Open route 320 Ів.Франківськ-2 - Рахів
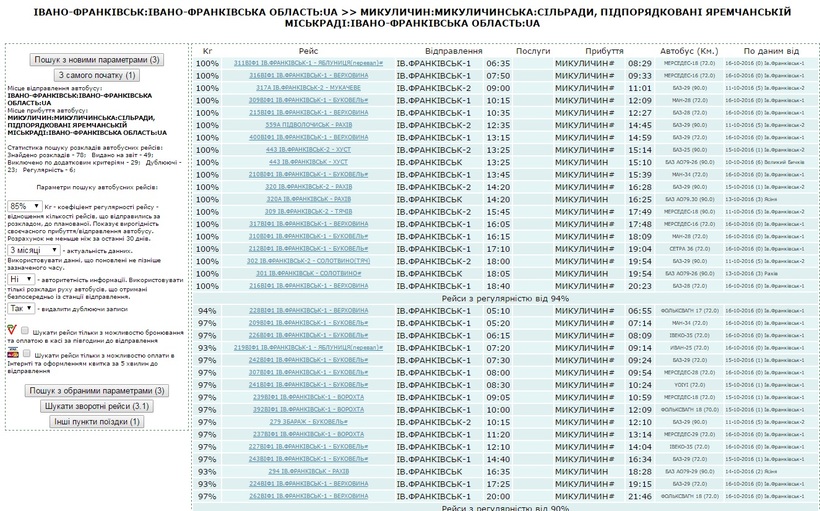 (308, 187)
